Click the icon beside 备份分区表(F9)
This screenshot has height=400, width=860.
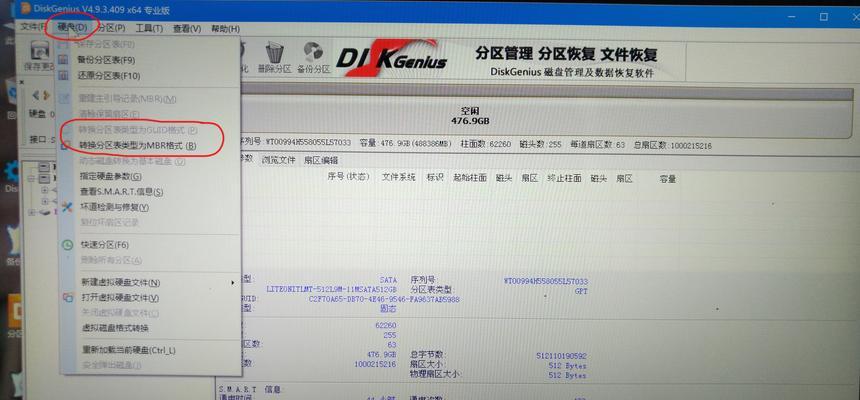[x=63, y=60]
